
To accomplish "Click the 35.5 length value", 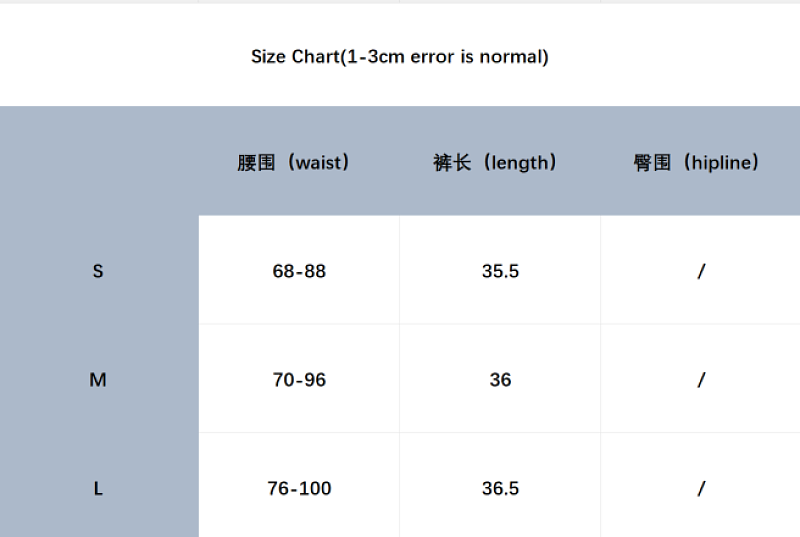I will point(500,271).
